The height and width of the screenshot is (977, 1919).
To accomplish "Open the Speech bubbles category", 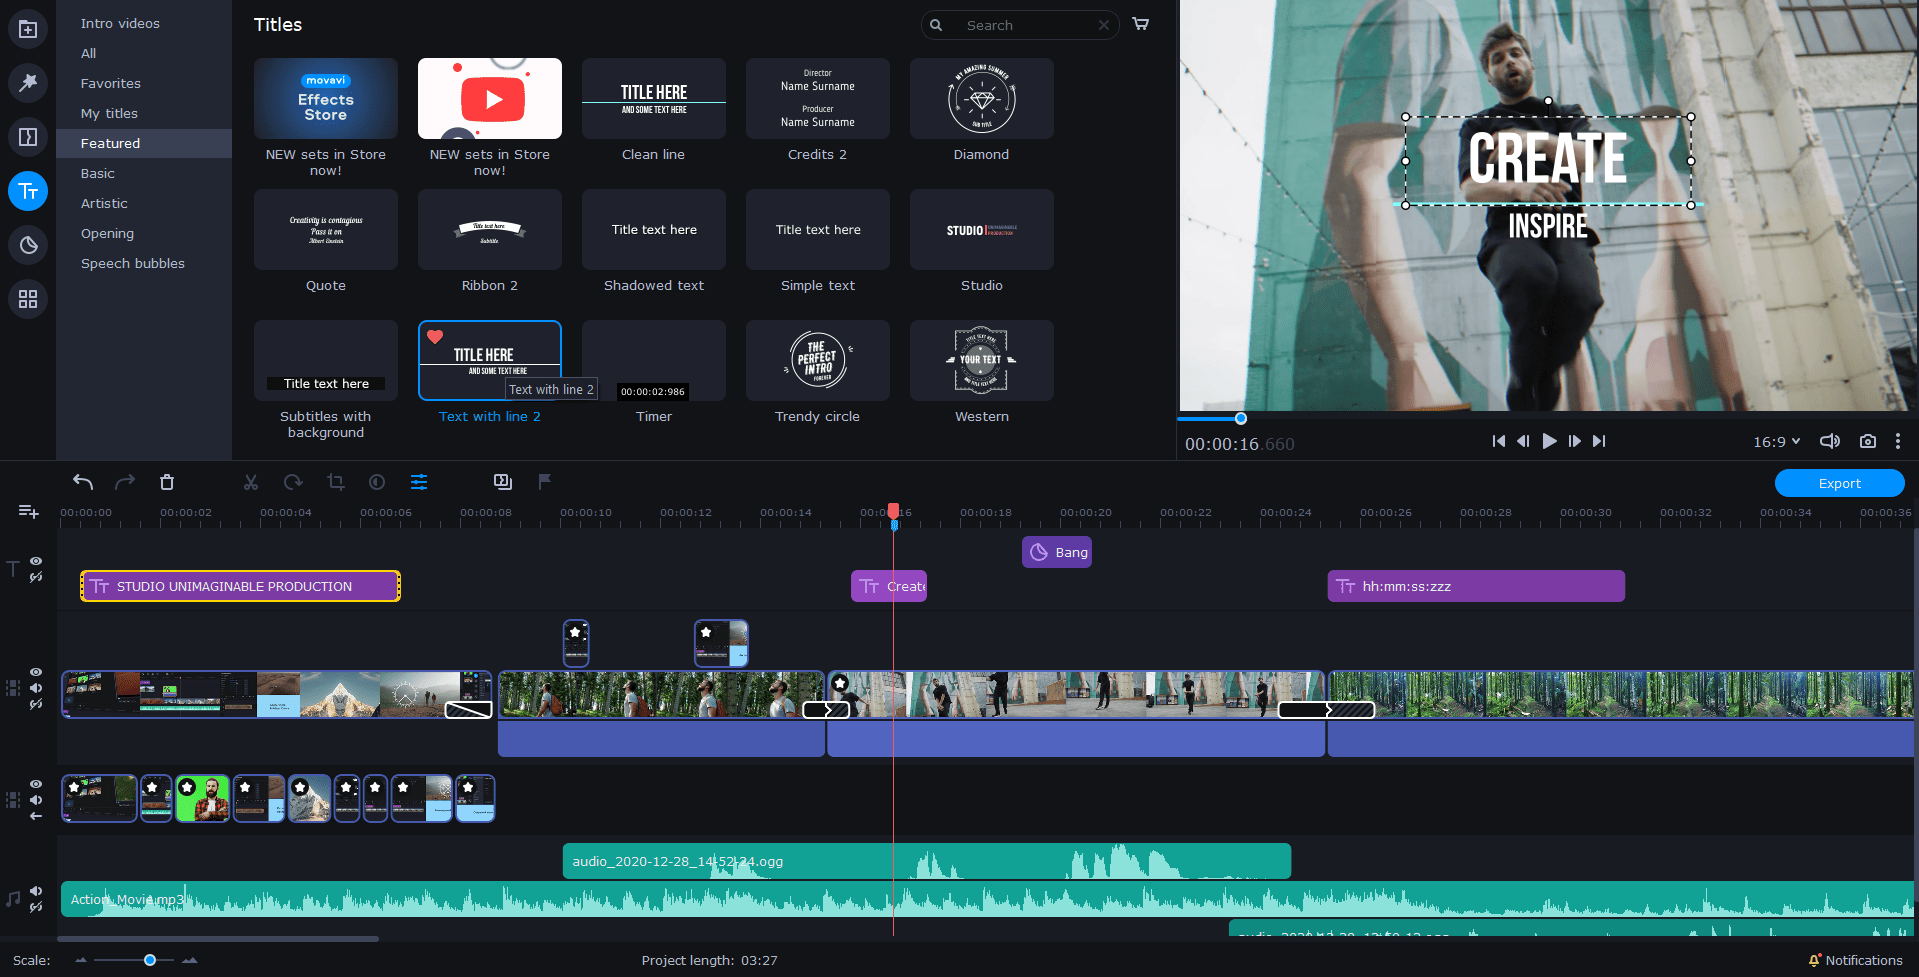I will pyautogui.click(x=133, y=263).
